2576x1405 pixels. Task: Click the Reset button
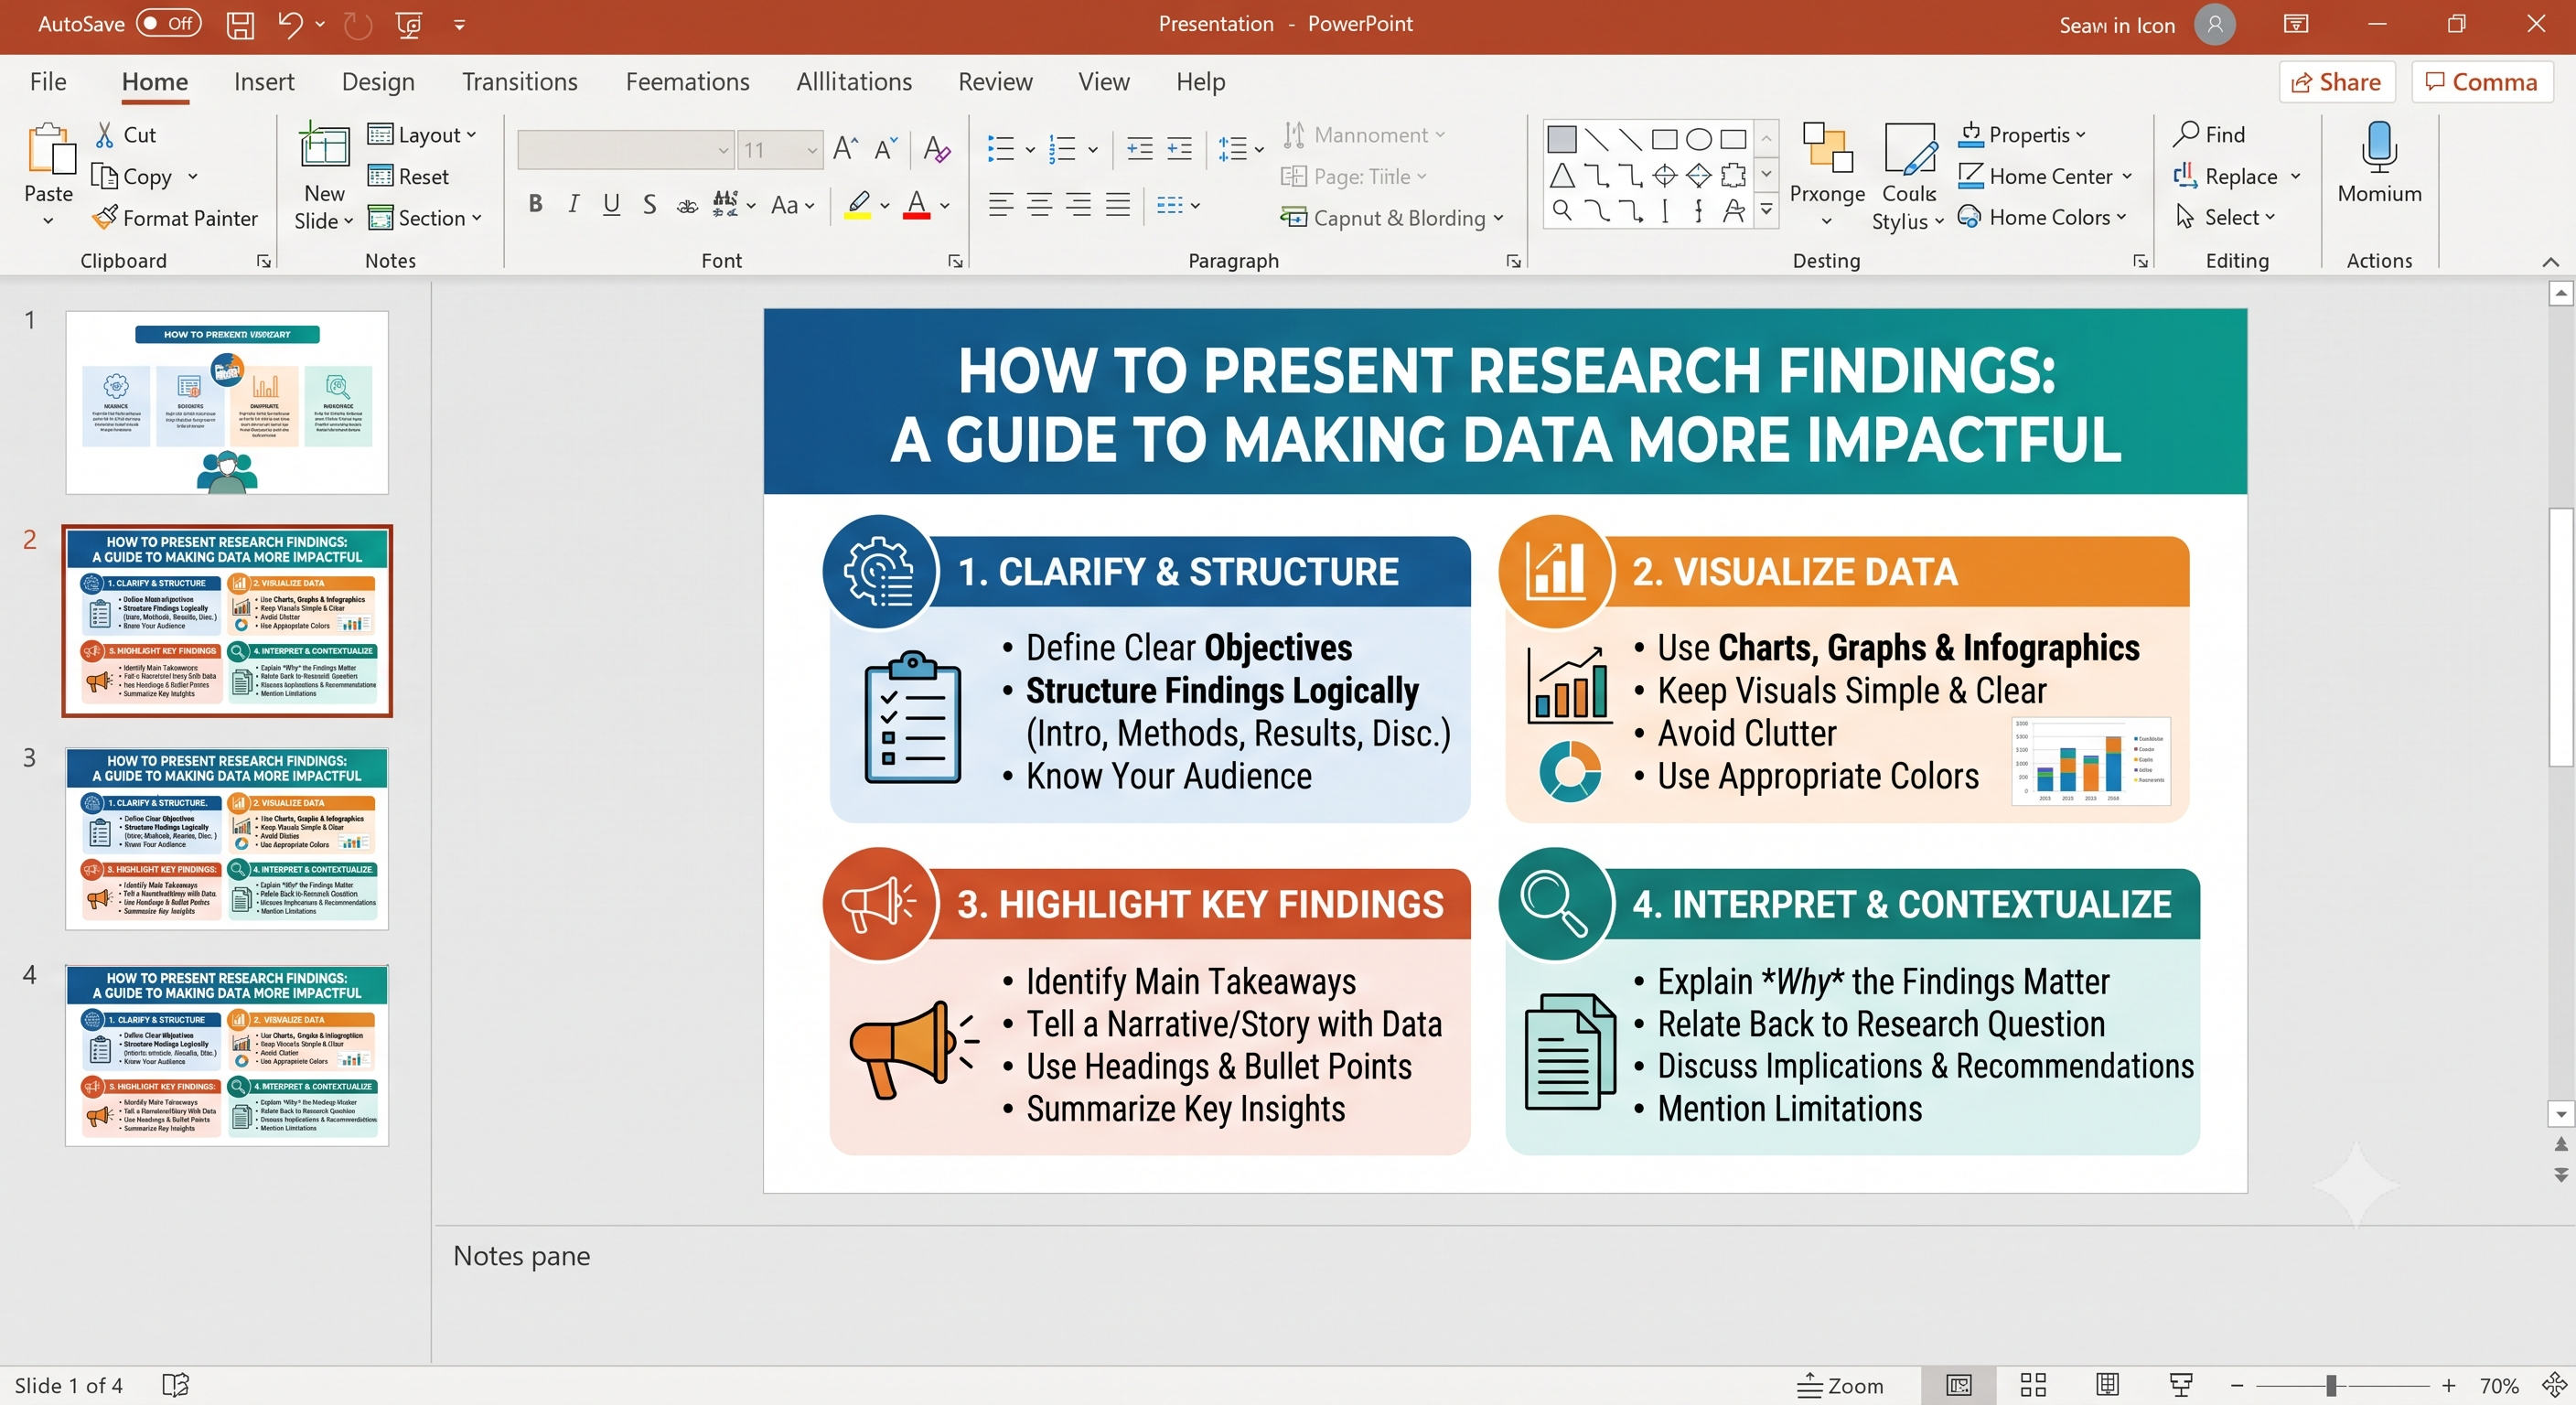[x=408, y=176]
